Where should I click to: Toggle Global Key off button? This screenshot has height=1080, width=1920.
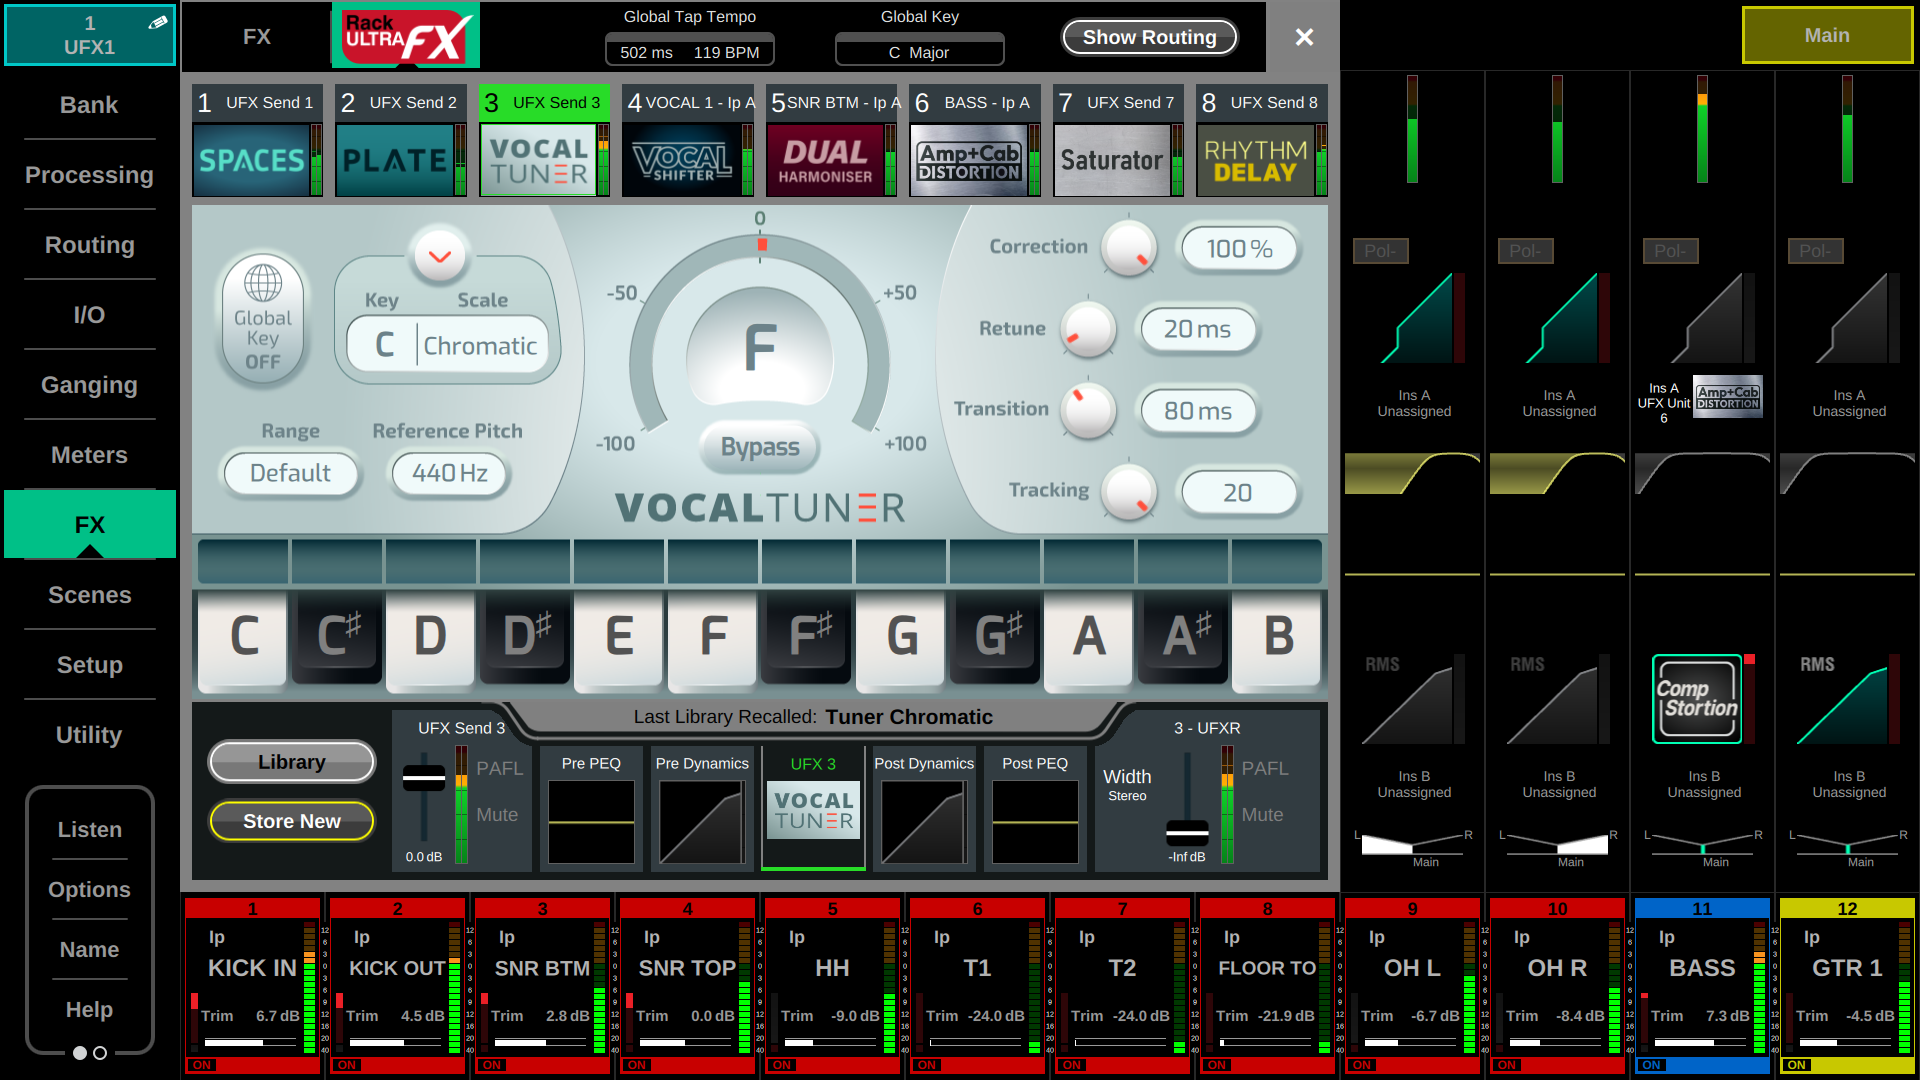pos(263,319)
